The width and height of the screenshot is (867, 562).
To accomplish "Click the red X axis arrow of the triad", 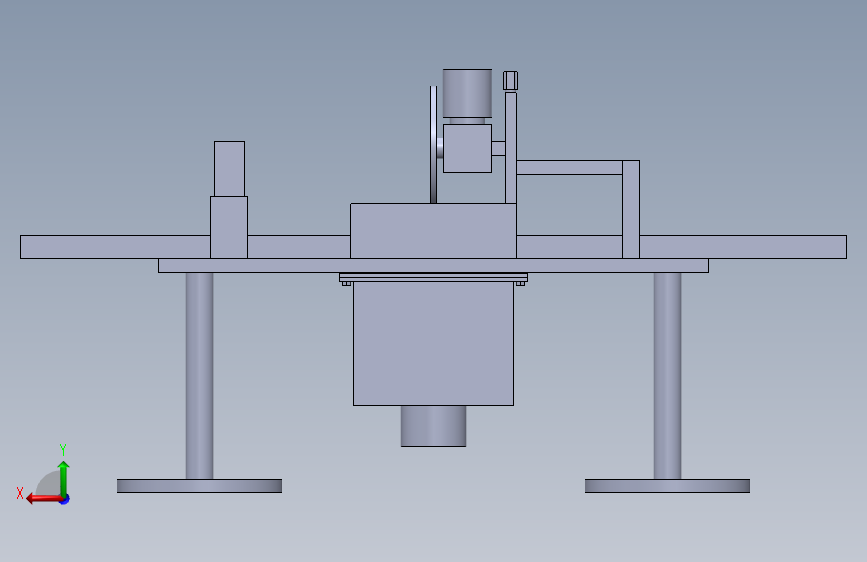I will click(44, 499).
